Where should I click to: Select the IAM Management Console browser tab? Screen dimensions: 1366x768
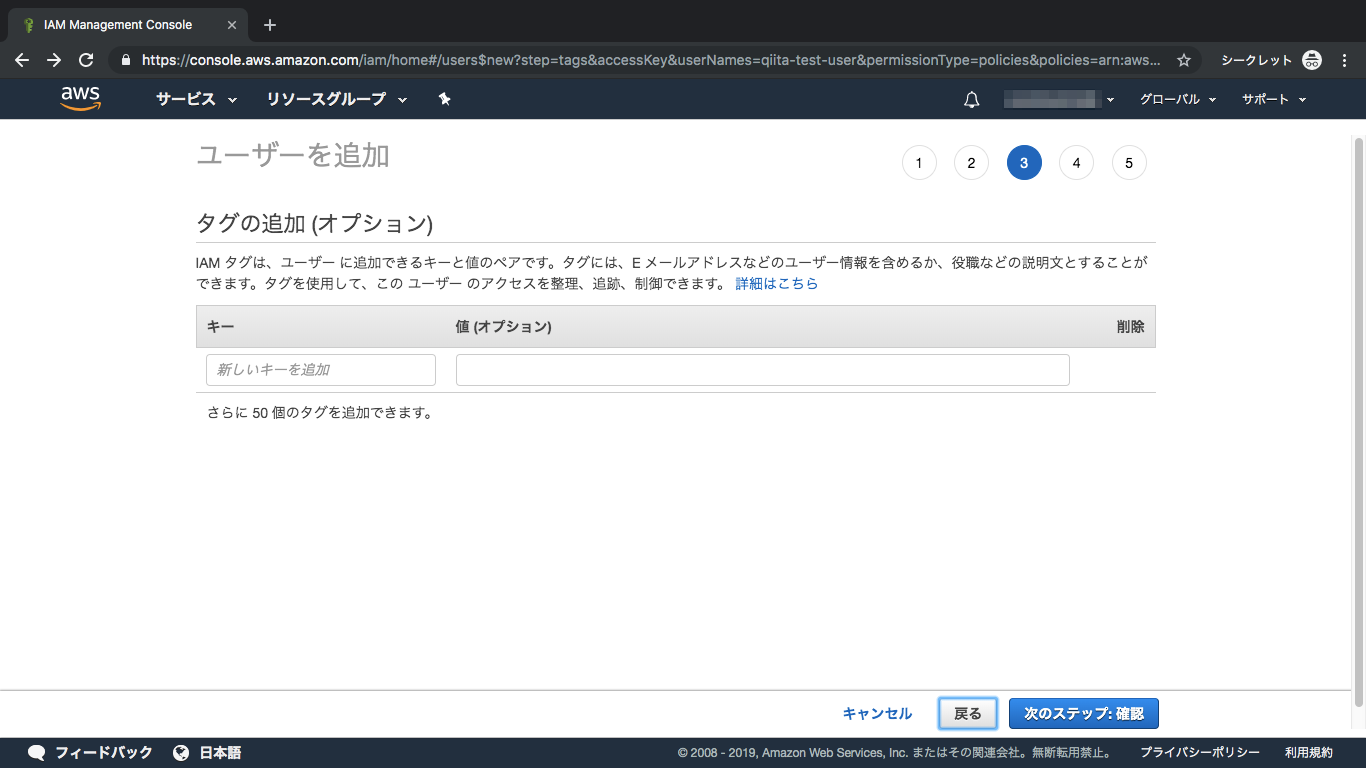(x=126, y=25)
